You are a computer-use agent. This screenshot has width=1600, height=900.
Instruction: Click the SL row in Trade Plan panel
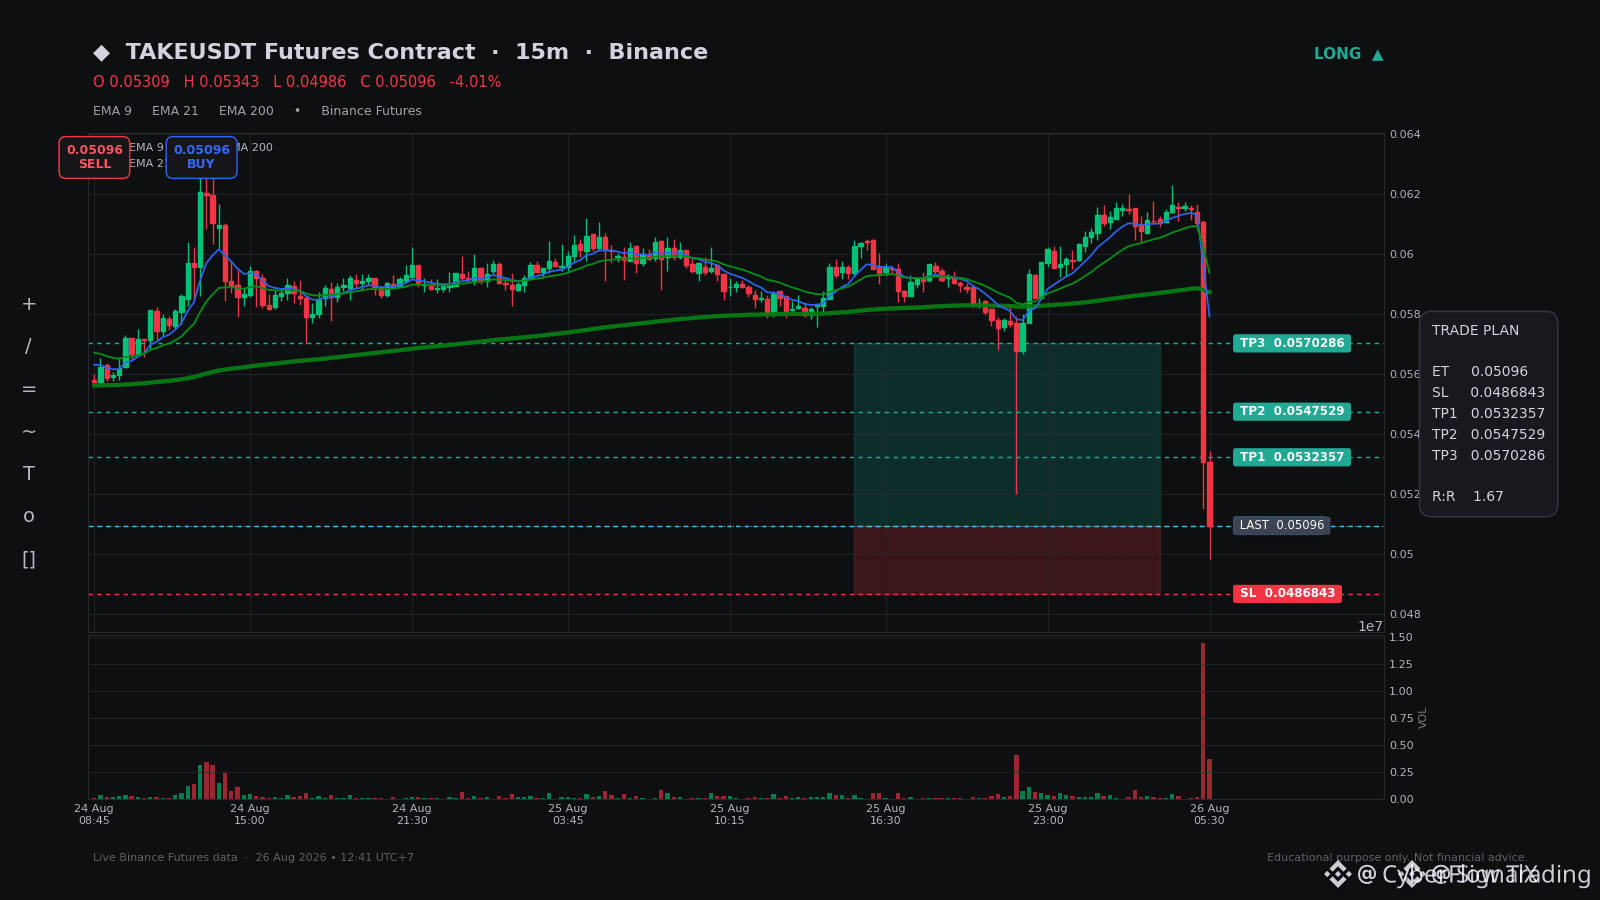(x=1488, y=393)
